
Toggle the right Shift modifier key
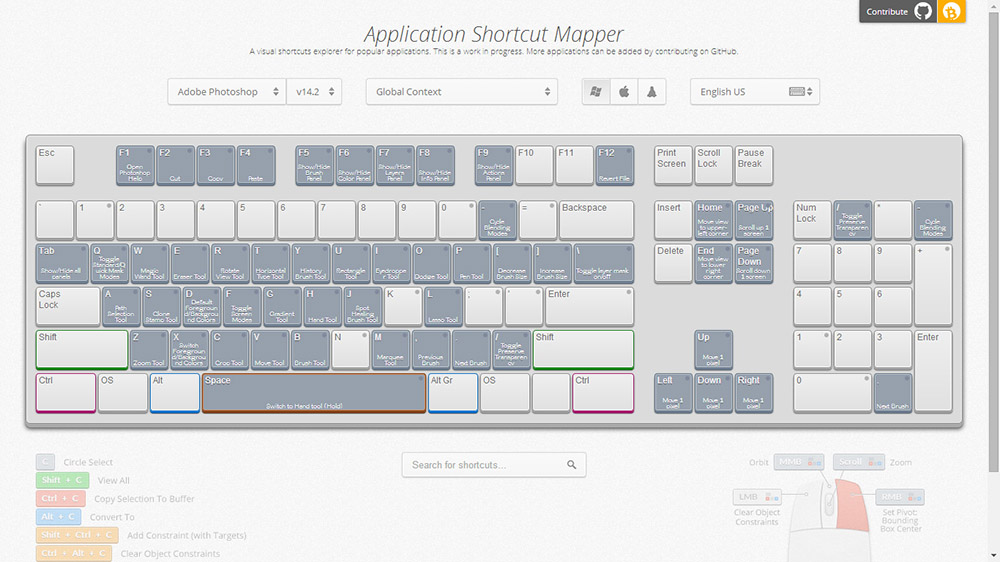click(583, 349)
